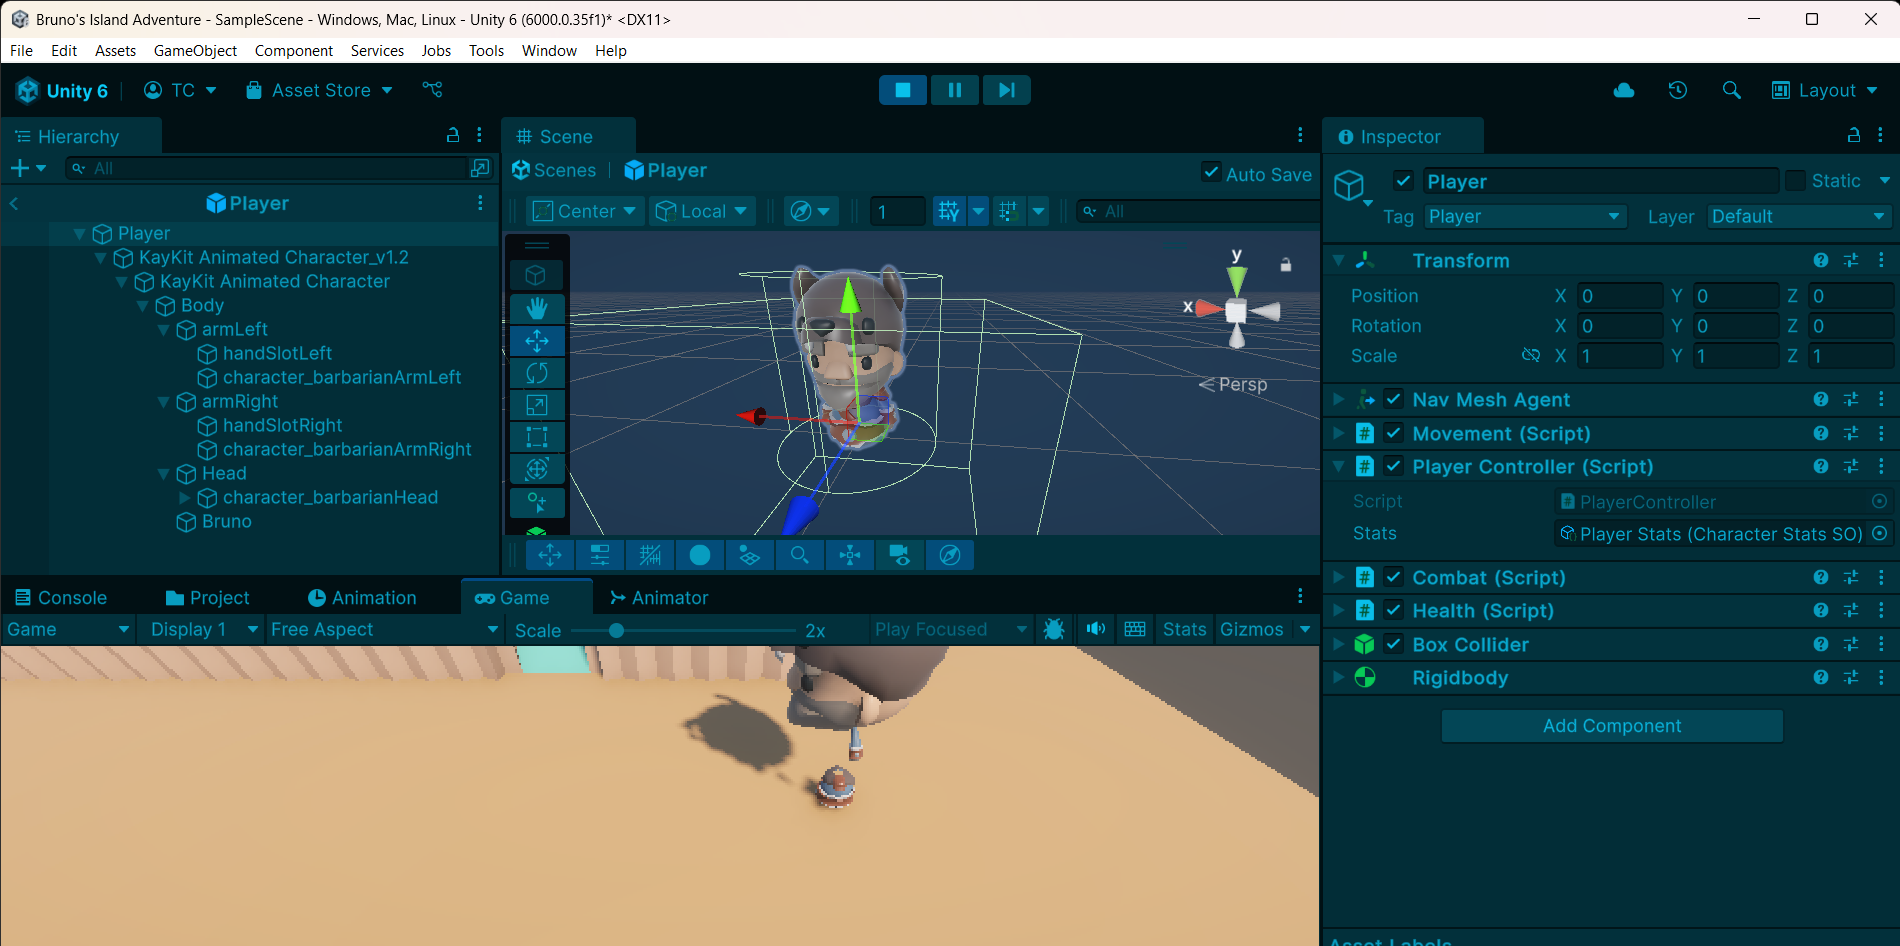1900x946 pixels.
Task: Expand character_barbarianHead in the Hierarchy
Action: (x=184, y=497)
